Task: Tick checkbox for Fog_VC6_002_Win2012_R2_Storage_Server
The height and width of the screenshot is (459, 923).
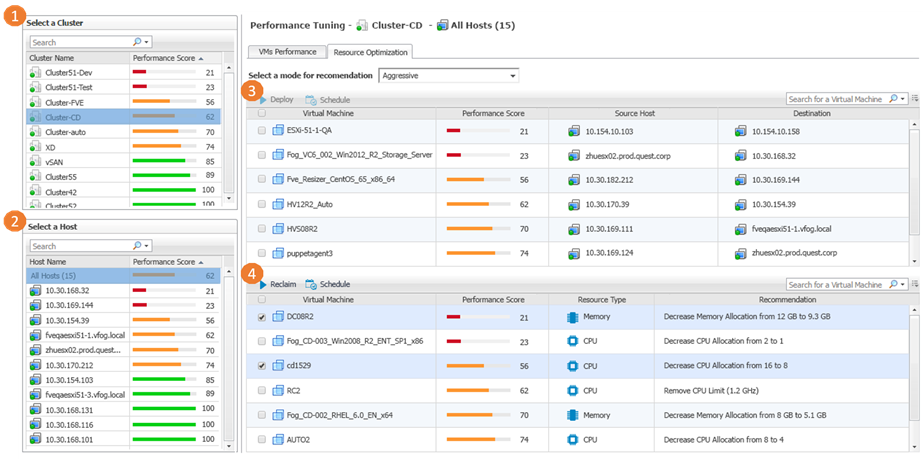Action: point(261,155)
